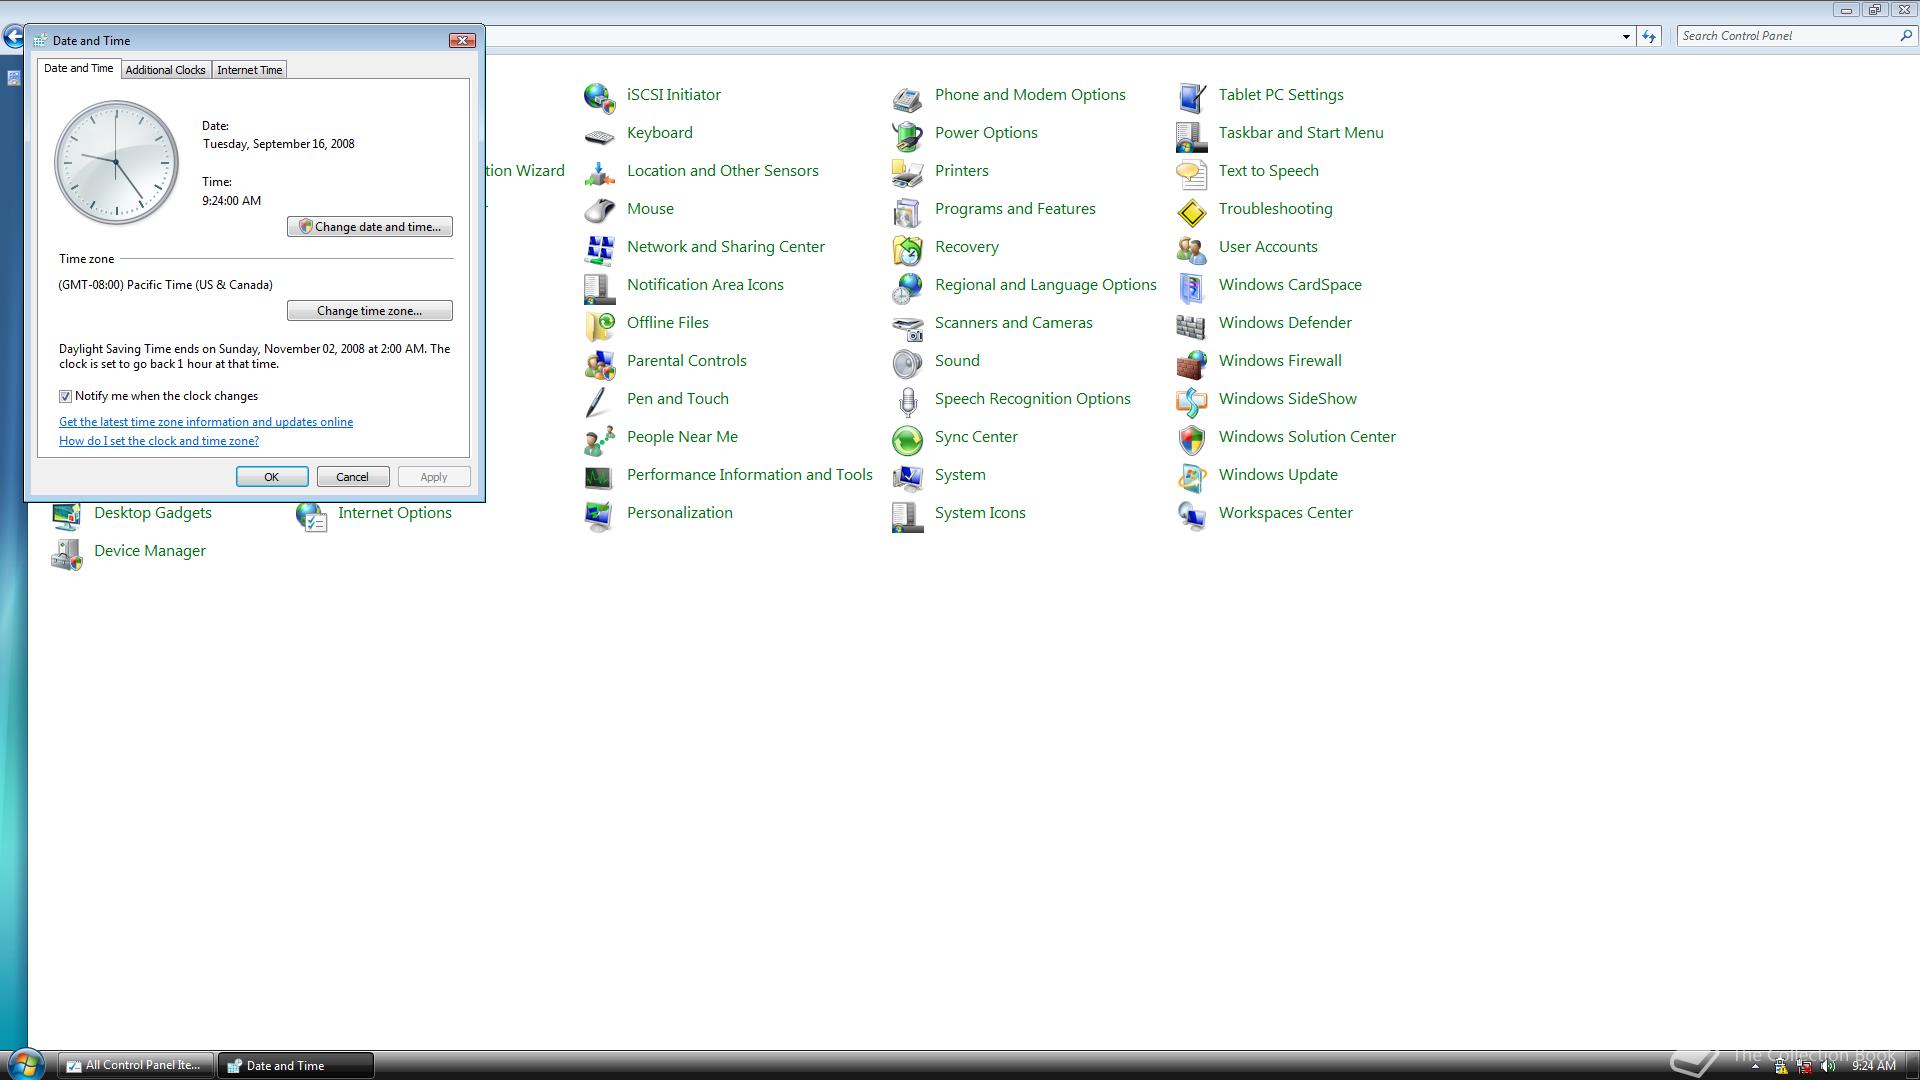
Task: Toggle Notify me when clock changes checkbox
Action: point(66,397)
